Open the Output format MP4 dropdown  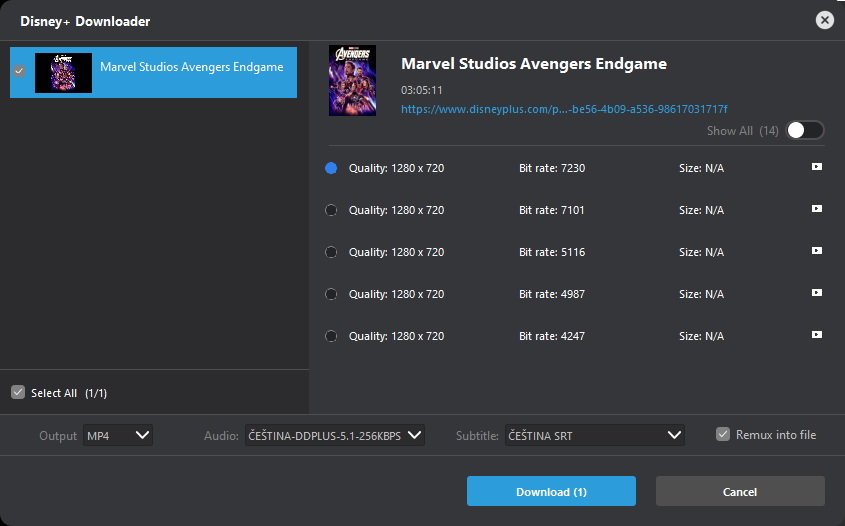click(118, 435)
